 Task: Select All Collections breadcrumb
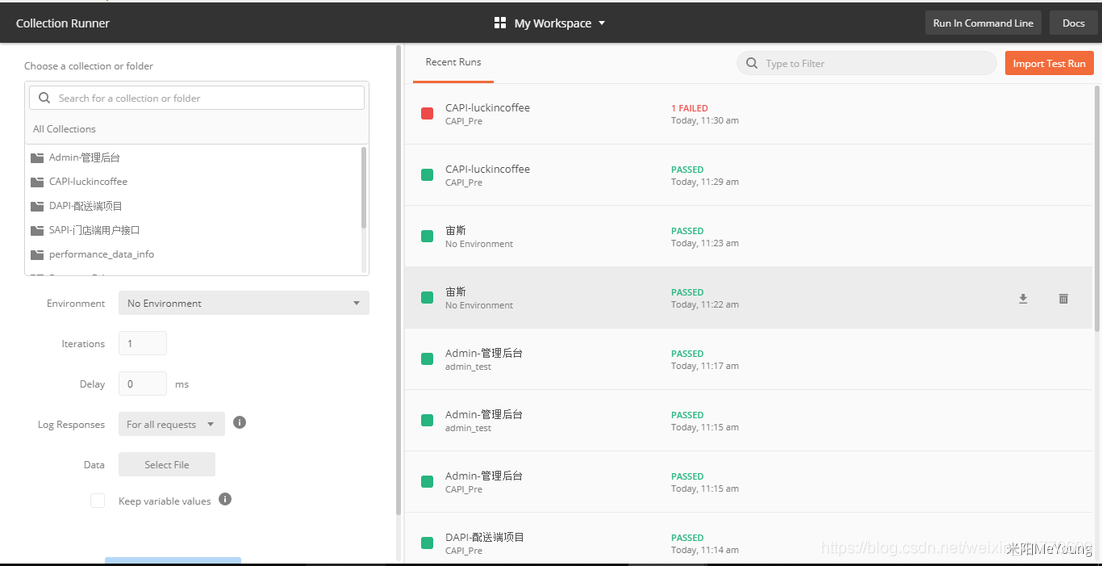pos(64,129)
